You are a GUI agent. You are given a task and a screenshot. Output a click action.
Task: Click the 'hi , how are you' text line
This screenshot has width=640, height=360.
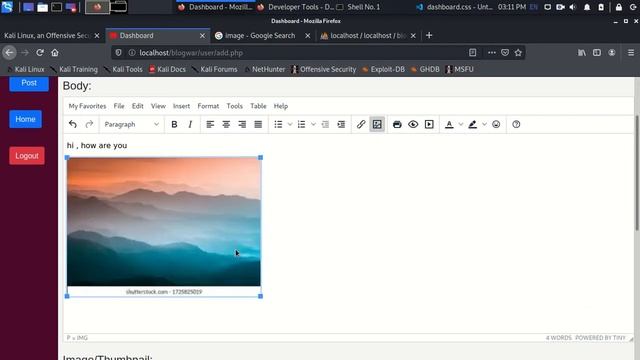point(97,146)
